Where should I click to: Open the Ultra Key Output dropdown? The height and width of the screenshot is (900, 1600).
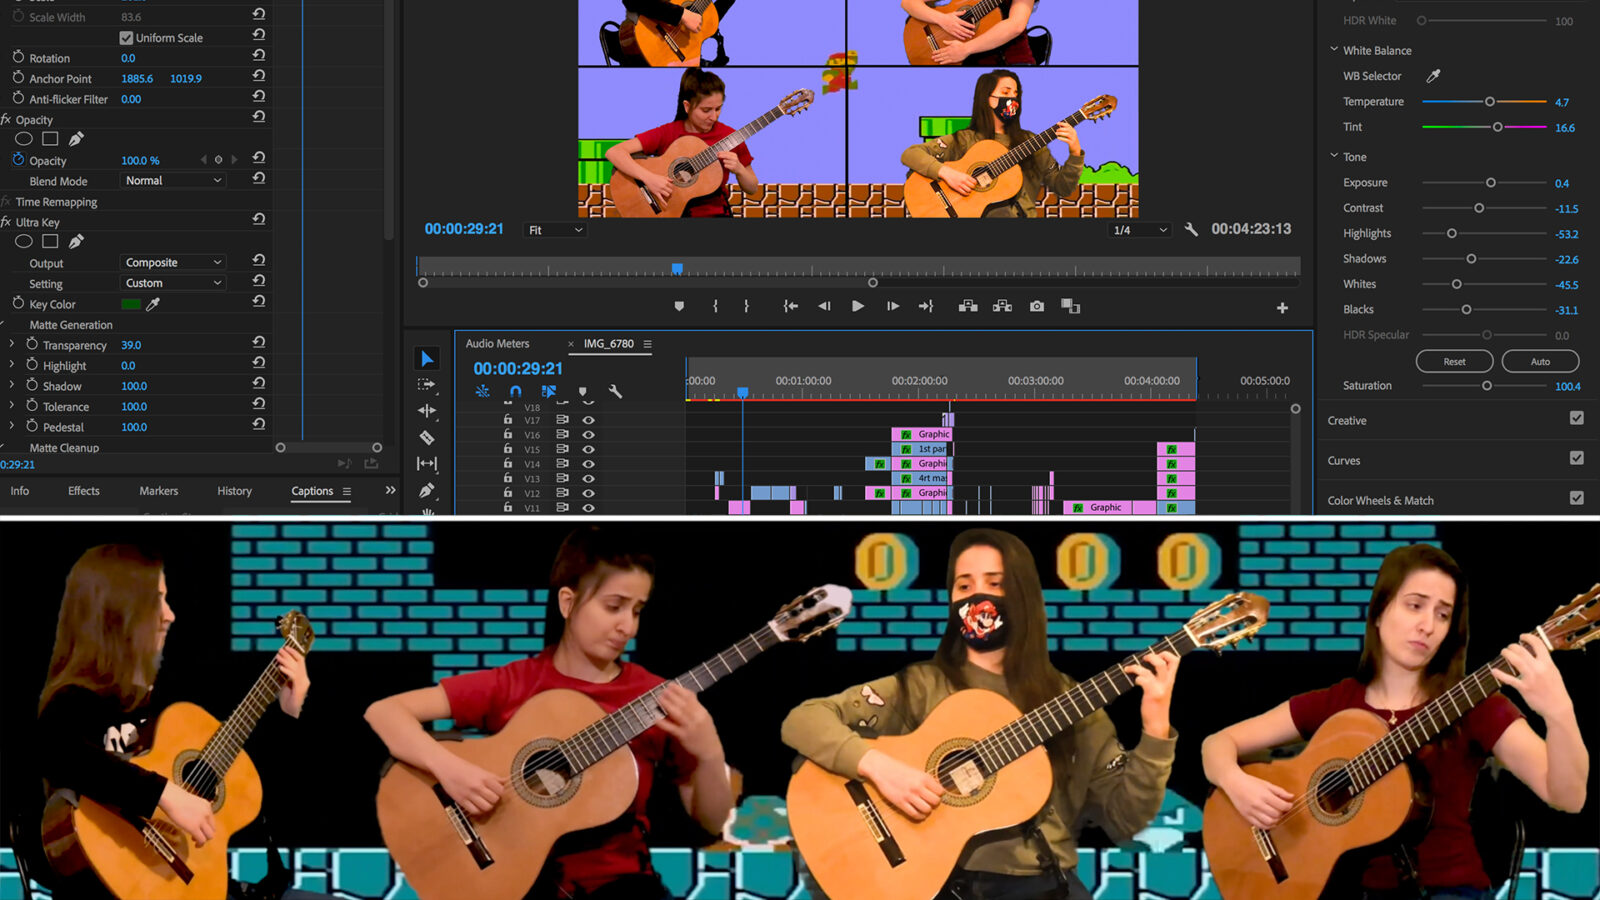pyautogui.click(x=173, y=263)
